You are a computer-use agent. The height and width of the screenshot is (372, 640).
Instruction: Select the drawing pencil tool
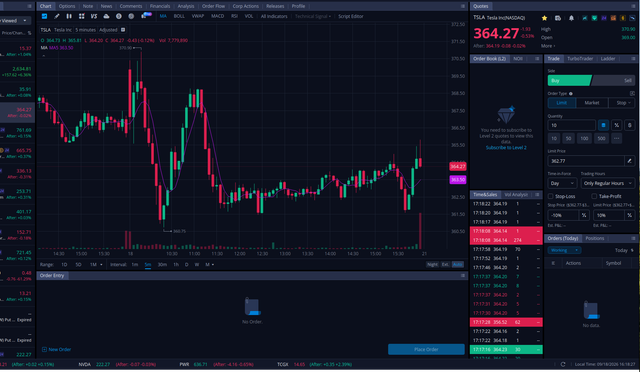click(57, 16)
